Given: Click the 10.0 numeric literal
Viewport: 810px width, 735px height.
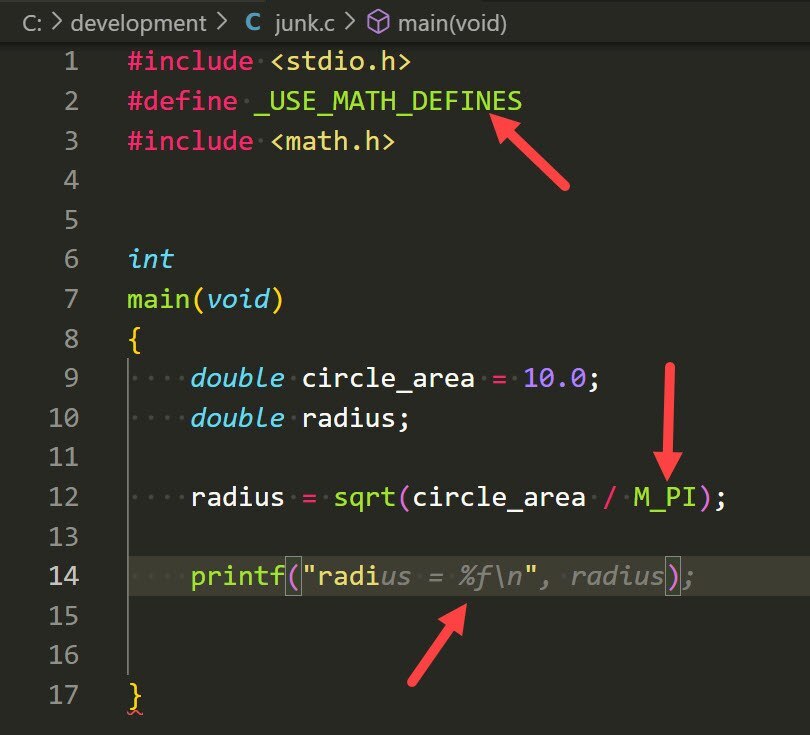Looking at the screenshot, I should [x=554, y=378].
